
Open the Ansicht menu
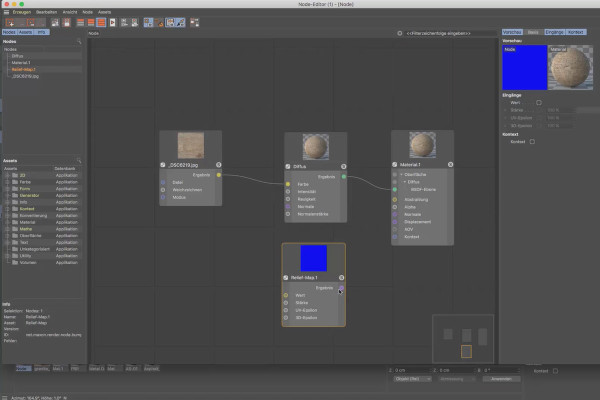[70, 12]
